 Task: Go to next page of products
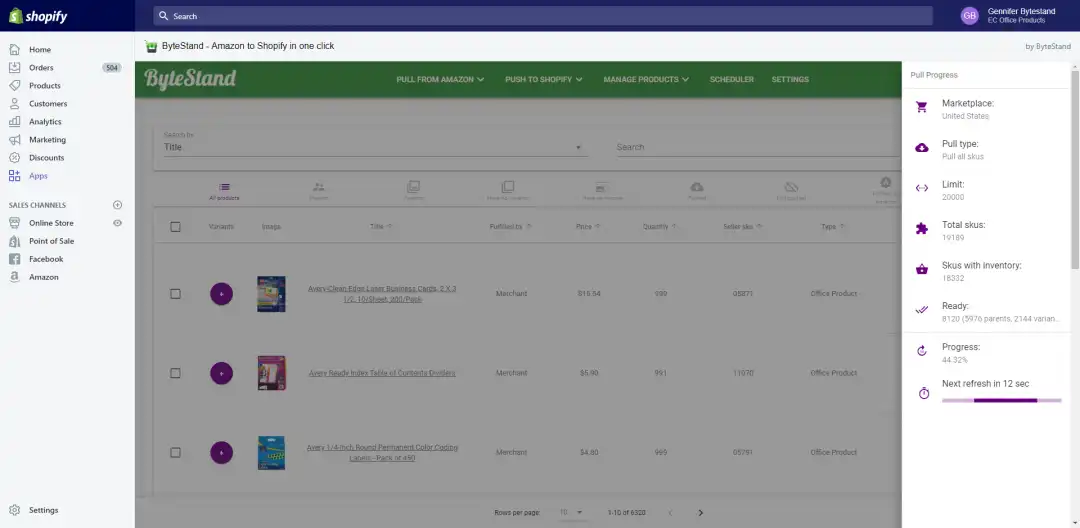(700, 513)
